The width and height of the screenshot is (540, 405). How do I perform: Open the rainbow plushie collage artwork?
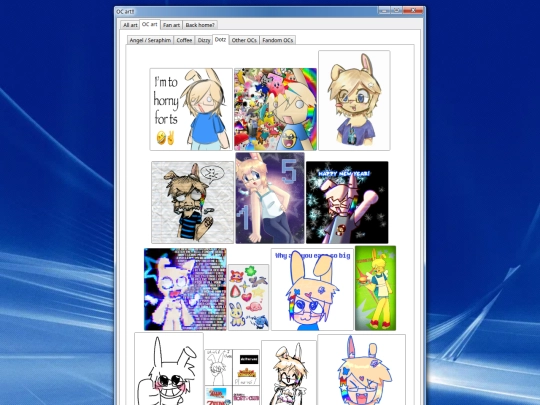coord(276,109)
